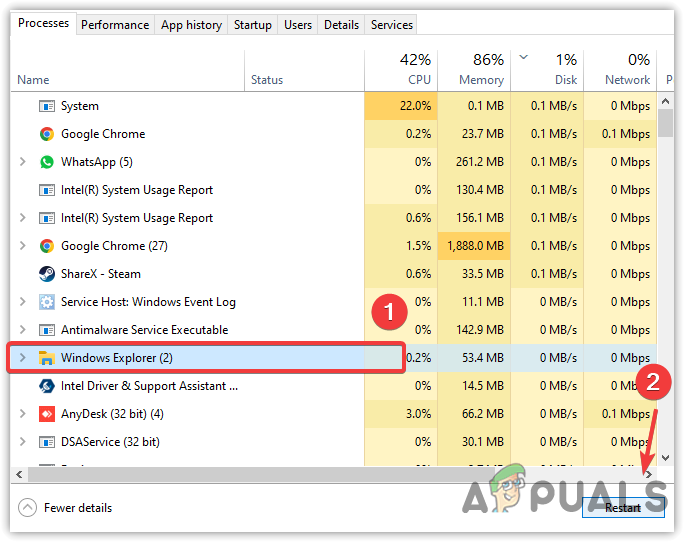Click the ShareX - Steam icon
Image resolution: width=684 pixels, height=542 pixels.
(47, 274)
